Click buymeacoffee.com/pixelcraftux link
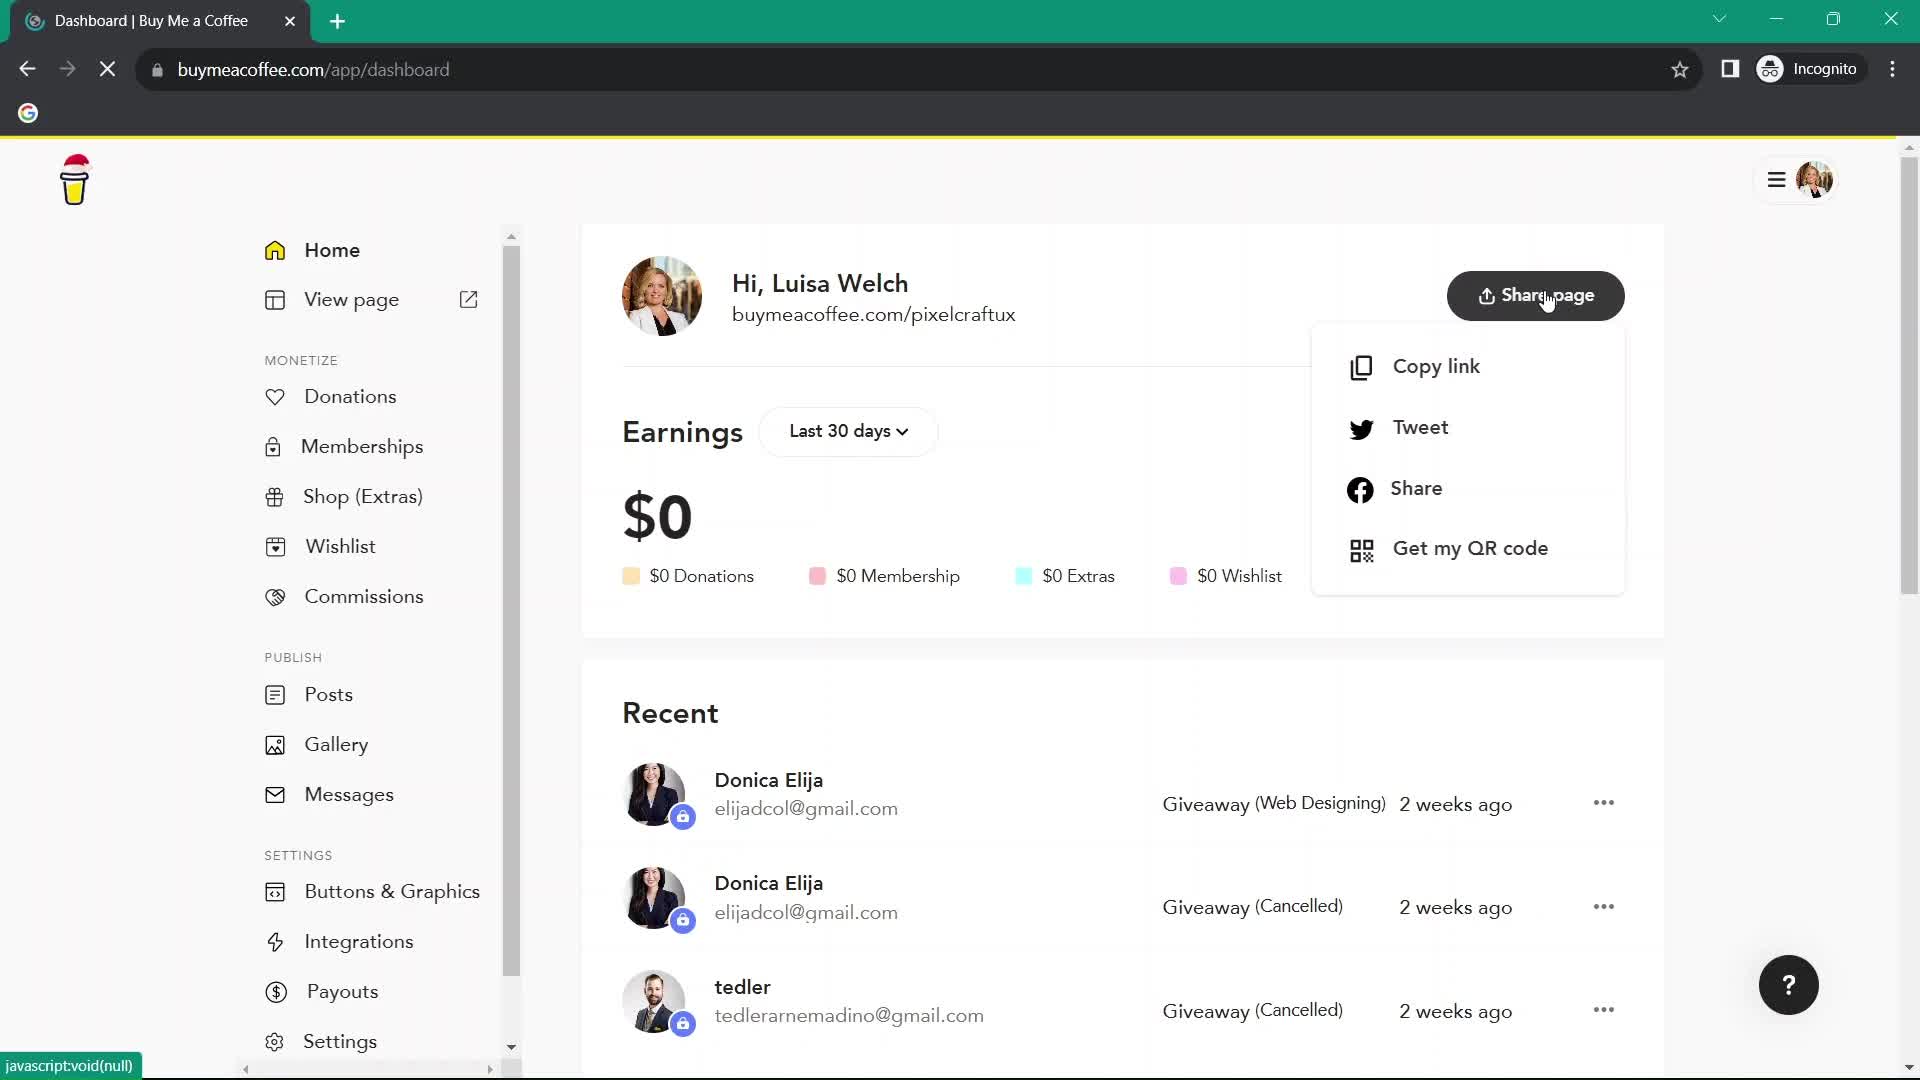Screen dimensions: 1920x1080 tap(873, 315)
